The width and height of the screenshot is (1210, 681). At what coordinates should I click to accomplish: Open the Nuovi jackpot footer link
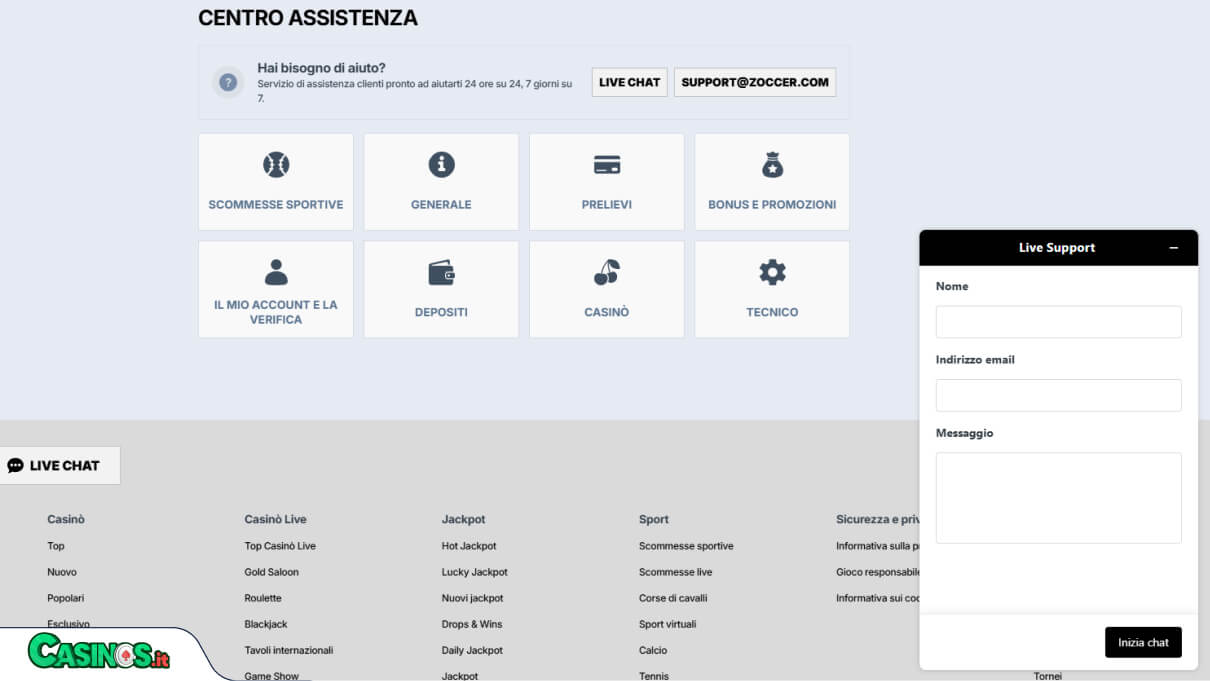click(x=473, y=598)
